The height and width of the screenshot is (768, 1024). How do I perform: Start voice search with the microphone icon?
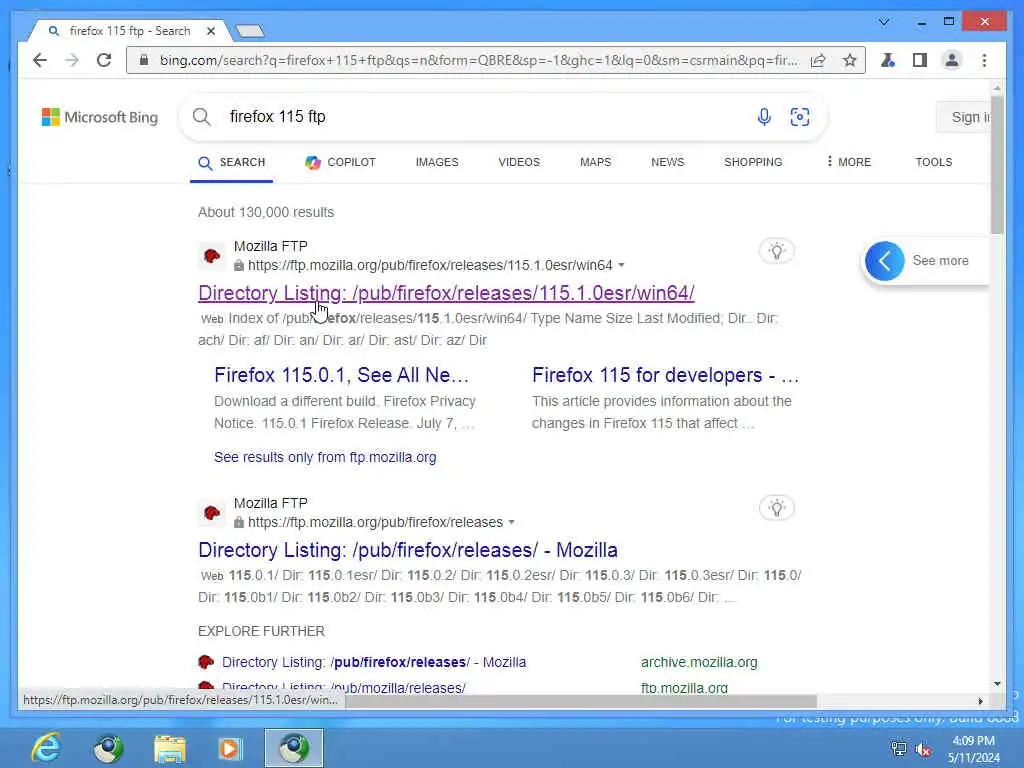(x=764, y=117)
